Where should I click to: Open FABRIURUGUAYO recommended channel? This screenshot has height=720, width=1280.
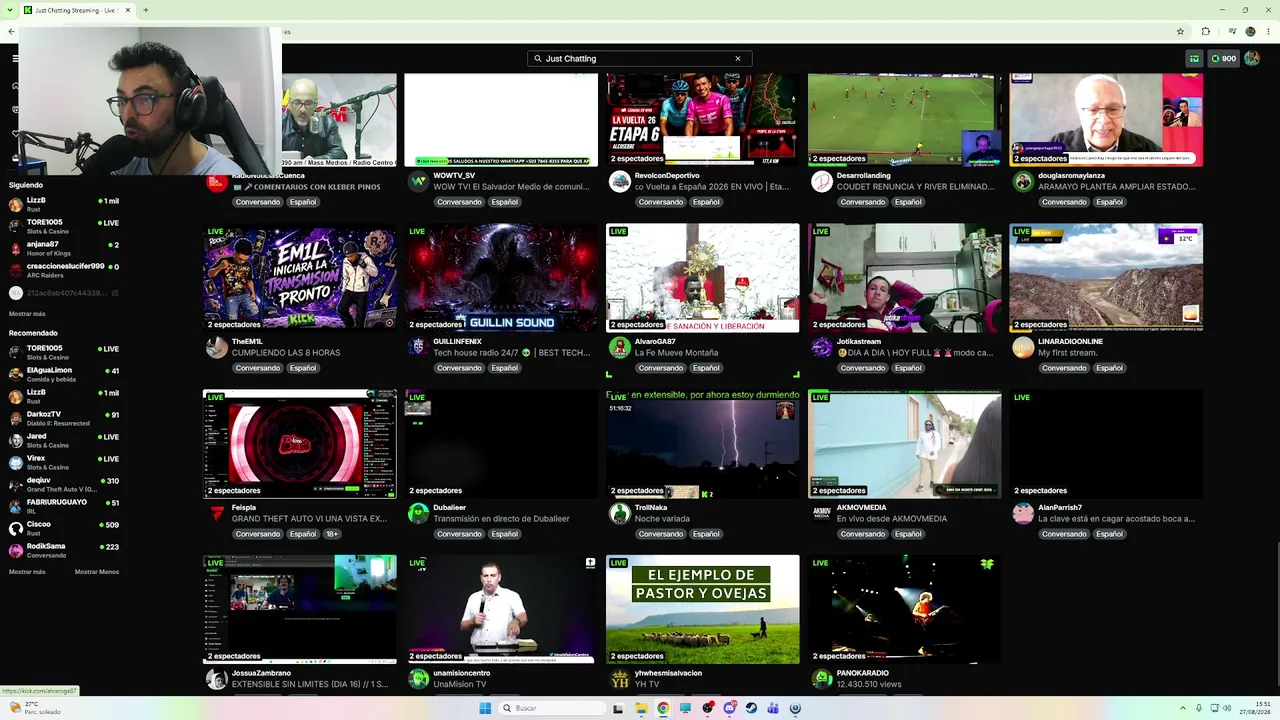64,507
